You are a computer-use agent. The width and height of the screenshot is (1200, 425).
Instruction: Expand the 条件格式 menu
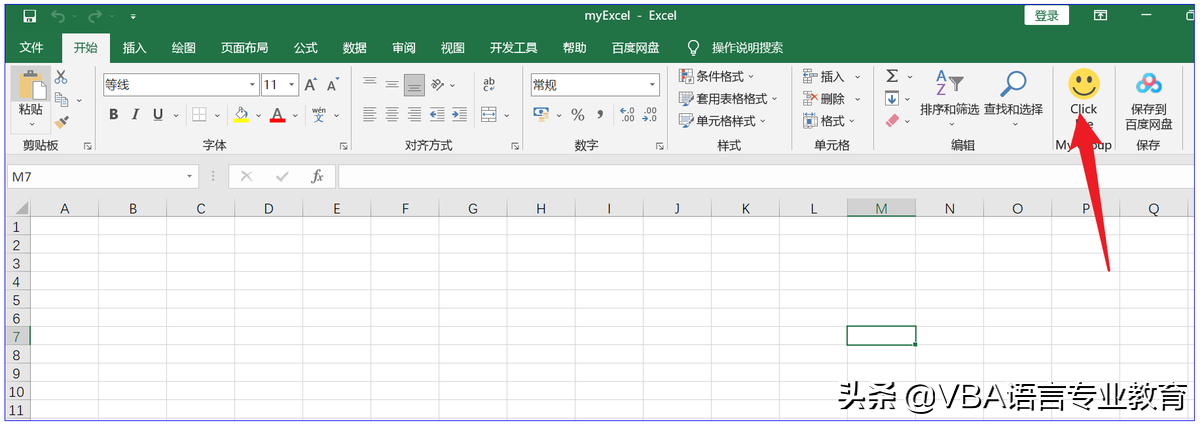tap(717, 76)
